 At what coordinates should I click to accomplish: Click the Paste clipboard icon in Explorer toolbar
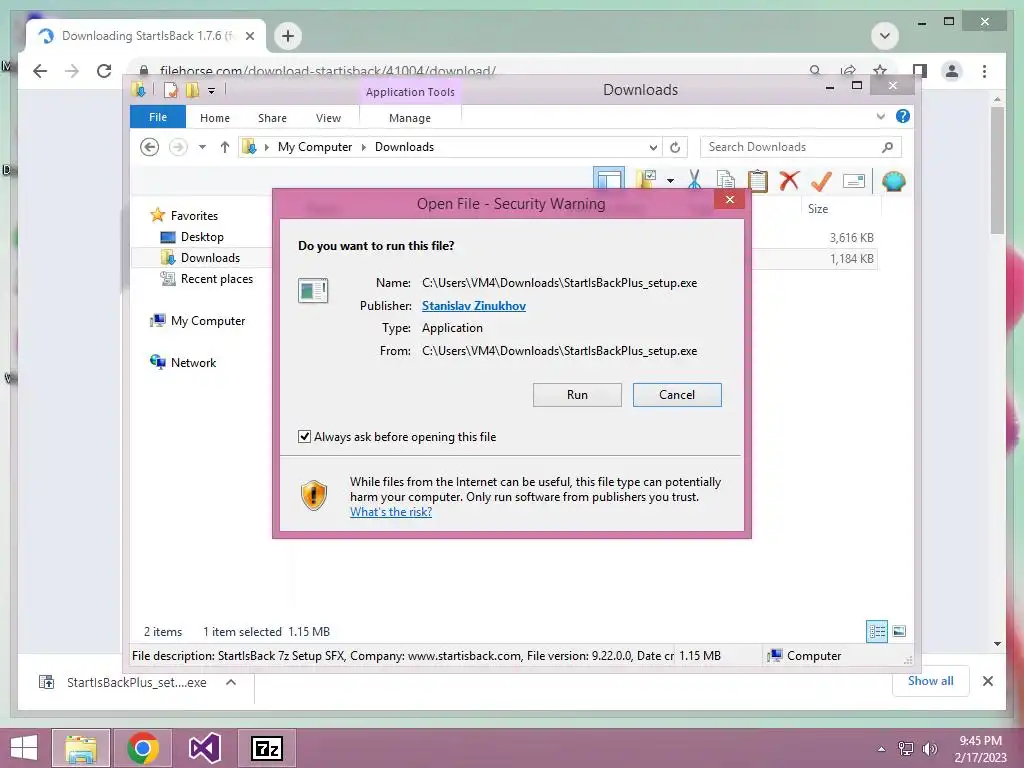pos(758,180)
